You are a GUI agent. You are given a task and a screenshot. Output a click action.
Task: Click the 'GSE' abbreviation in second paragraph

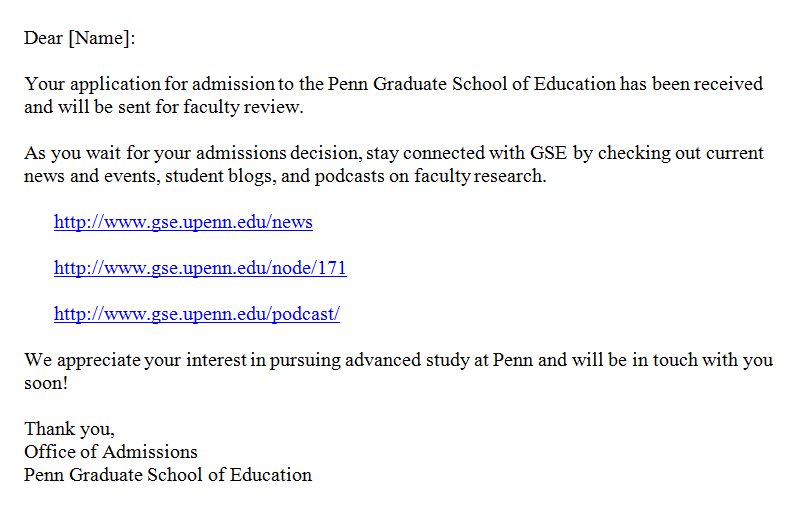548,153
